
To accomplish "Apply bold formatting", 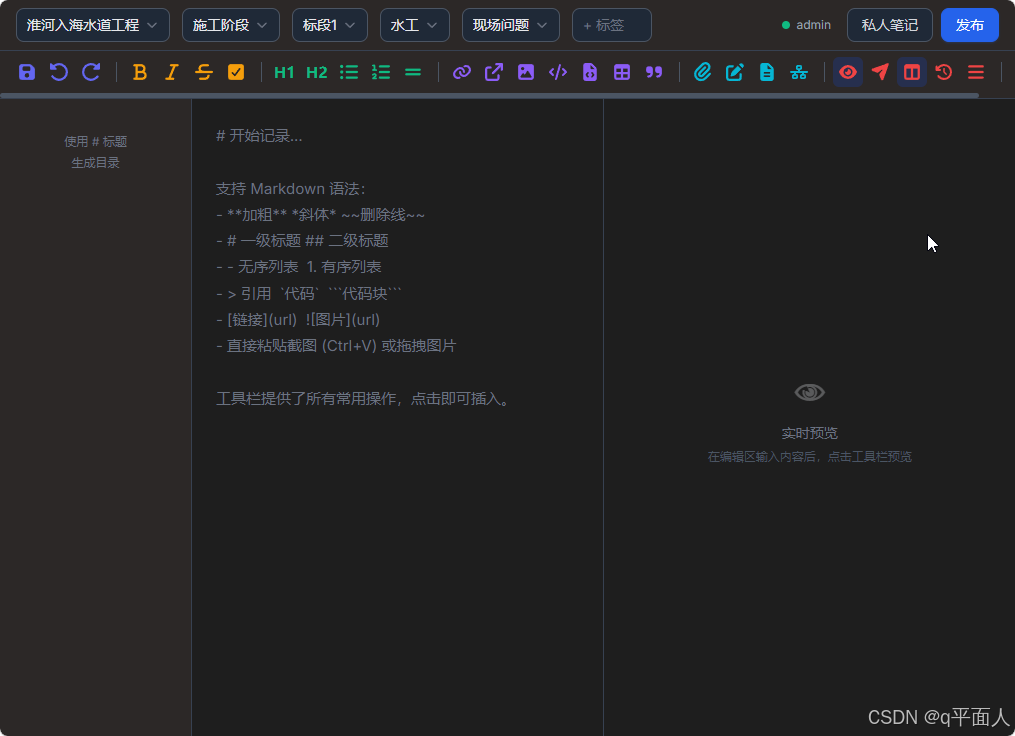I will (139, 72).
